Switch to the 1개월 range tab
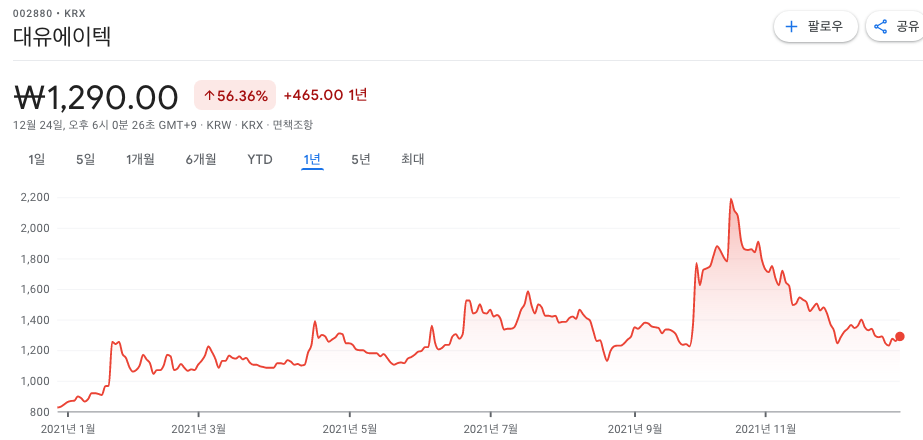 140,159
